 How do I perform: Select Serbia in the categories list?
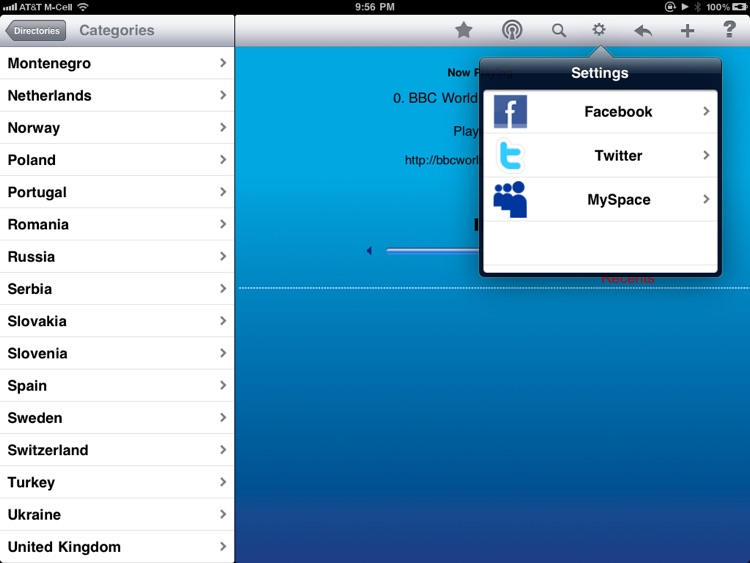[117, 289]
